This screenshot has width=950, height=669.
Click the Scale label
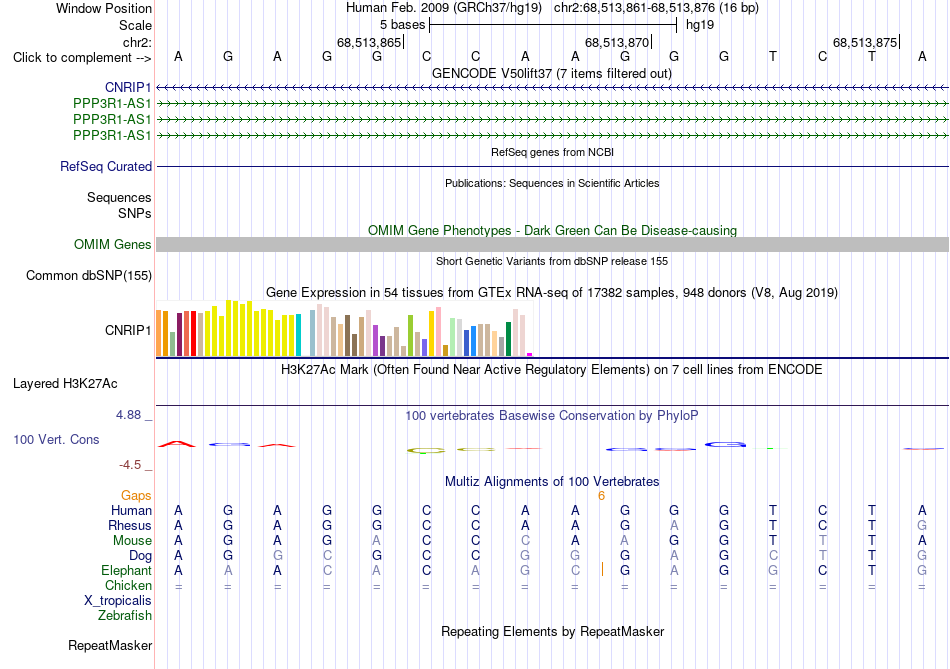click(135, 25)
